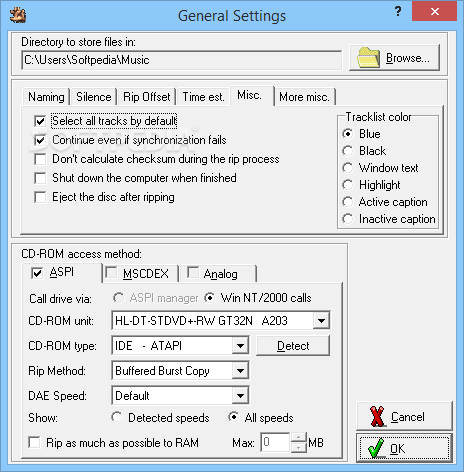Select All speeds radio option
The height and width of the screenshot is (472, 464).
(x=233, y=417)
